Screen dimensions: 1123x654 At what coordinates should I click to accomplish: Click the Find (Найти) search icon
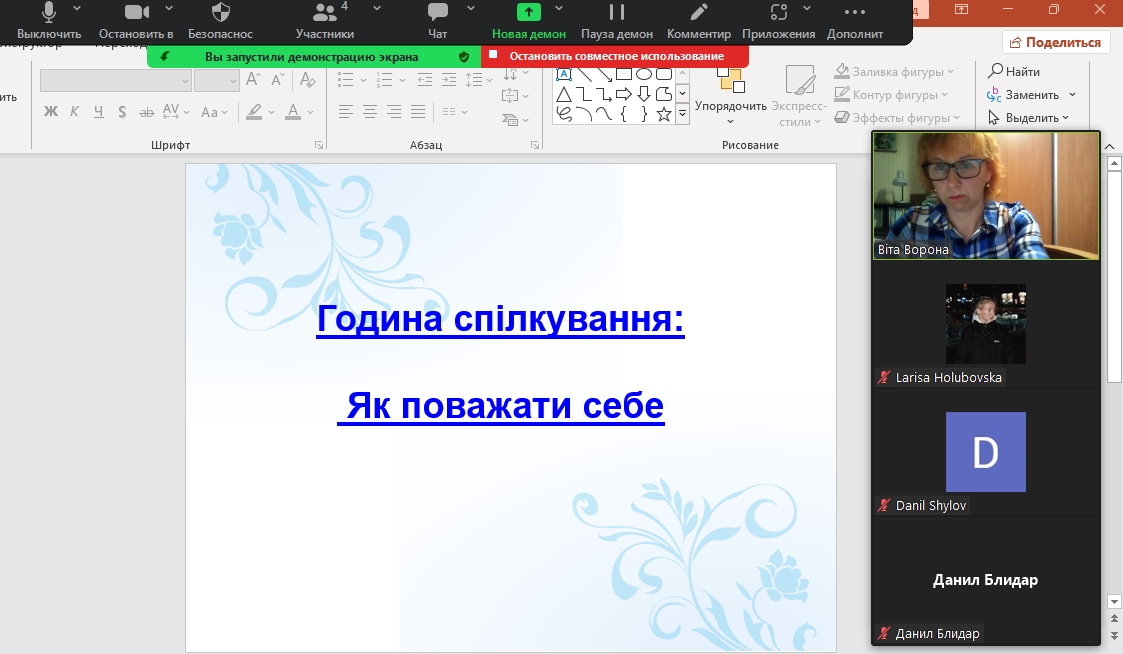[x=996, y=71]
